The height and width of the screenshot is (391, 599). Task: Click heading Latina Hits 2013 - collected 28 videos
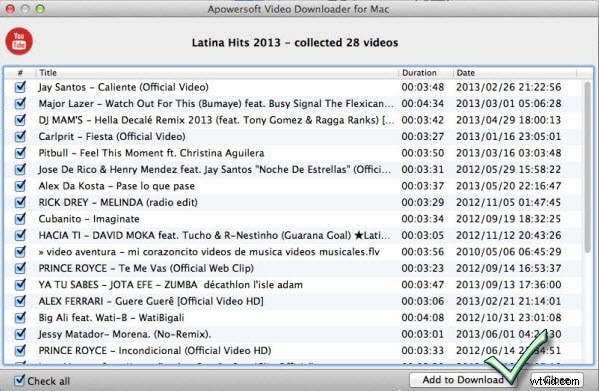pyautogui.click(x=295, y=42)
